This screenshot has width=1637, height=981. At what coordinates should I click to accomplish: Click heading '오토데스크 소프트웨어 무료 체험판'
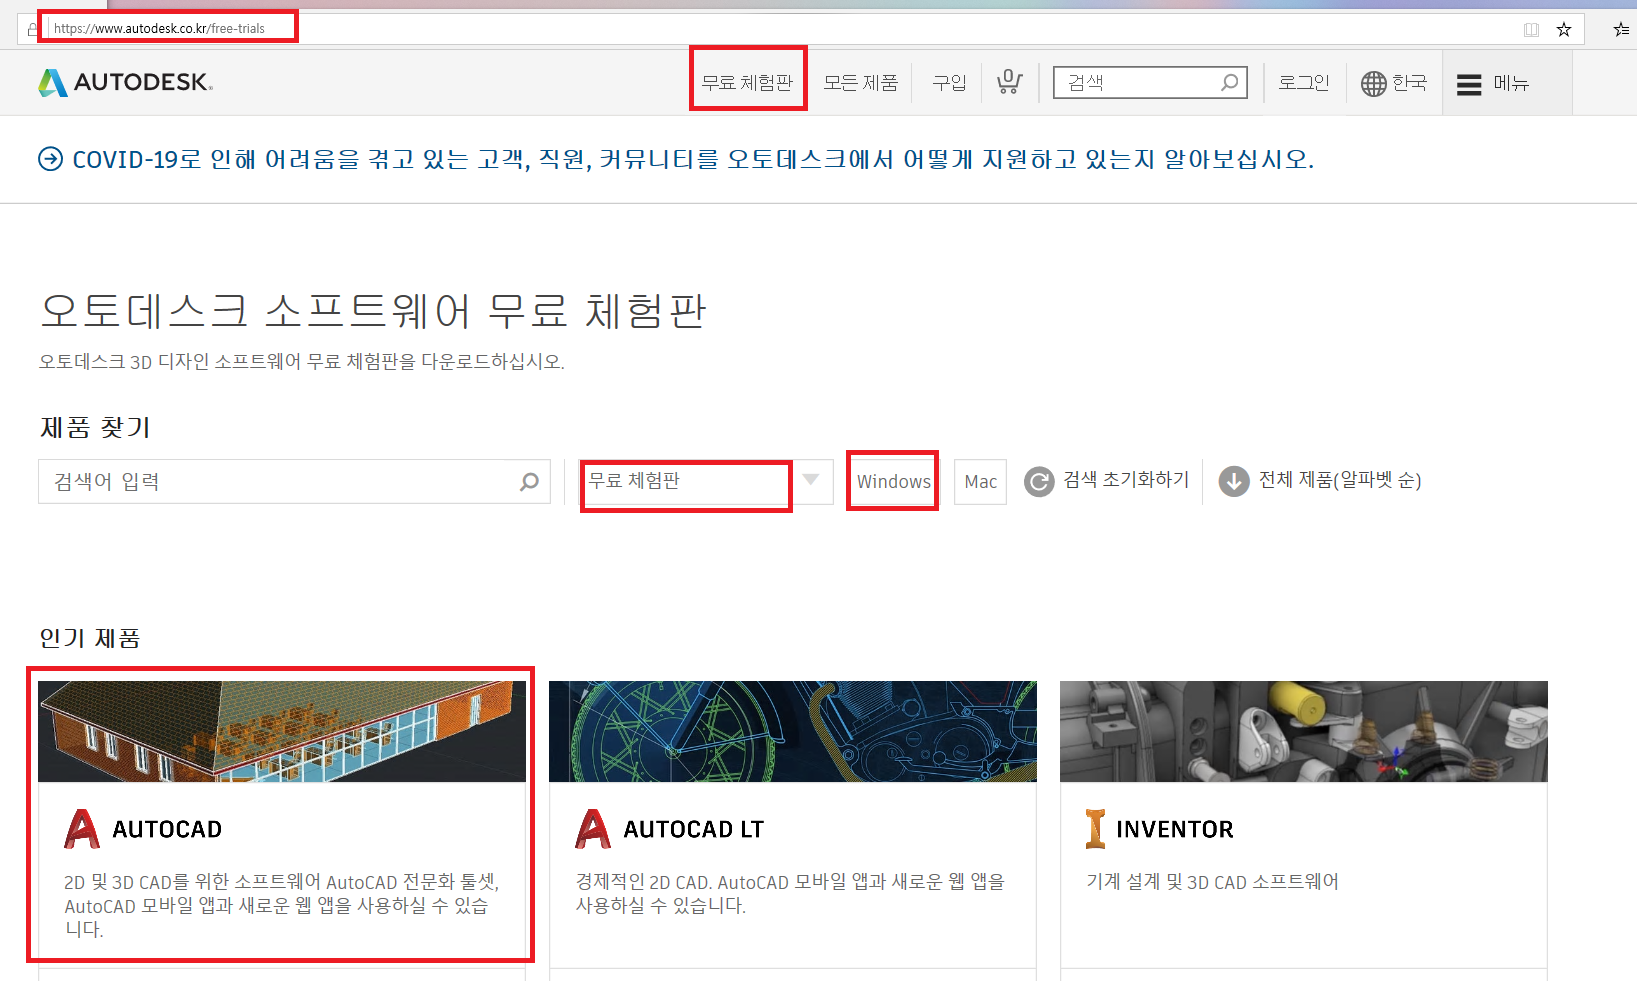tap(373, 311)
